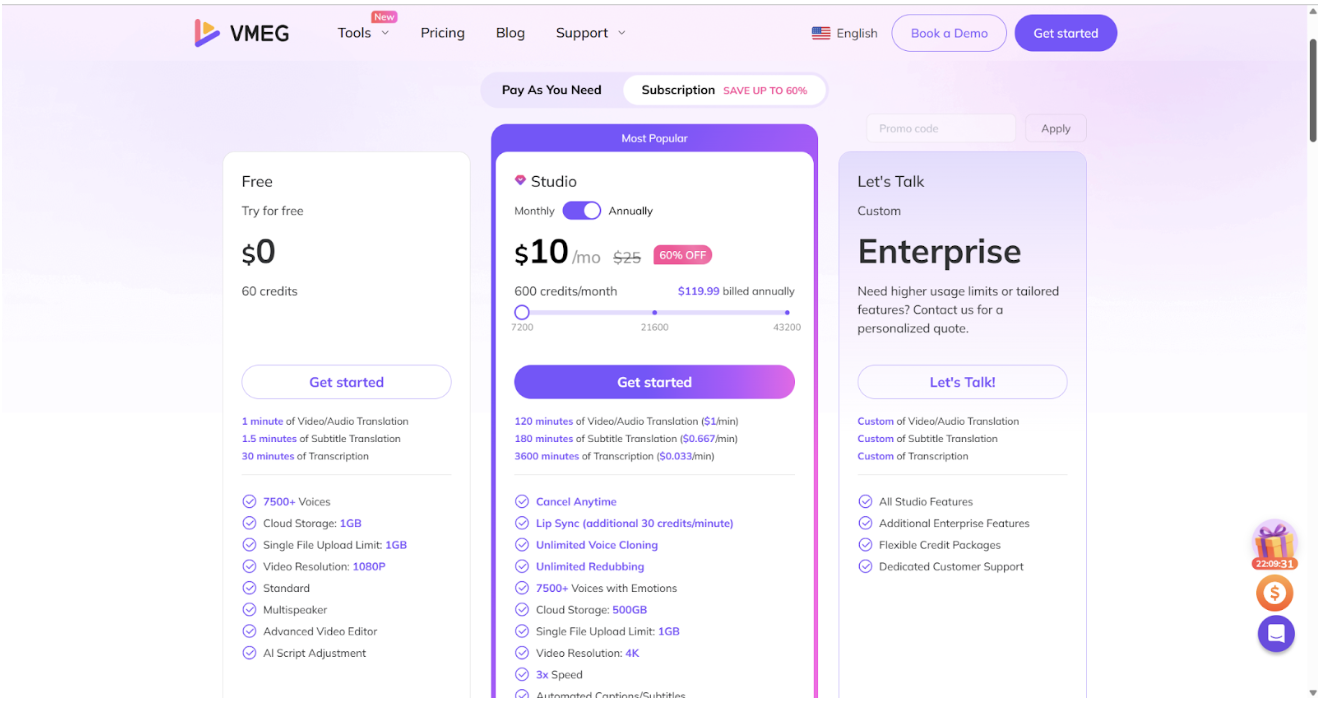Click the Studio diamond icon
The image size is (1328, 704).
pos(520,181)
